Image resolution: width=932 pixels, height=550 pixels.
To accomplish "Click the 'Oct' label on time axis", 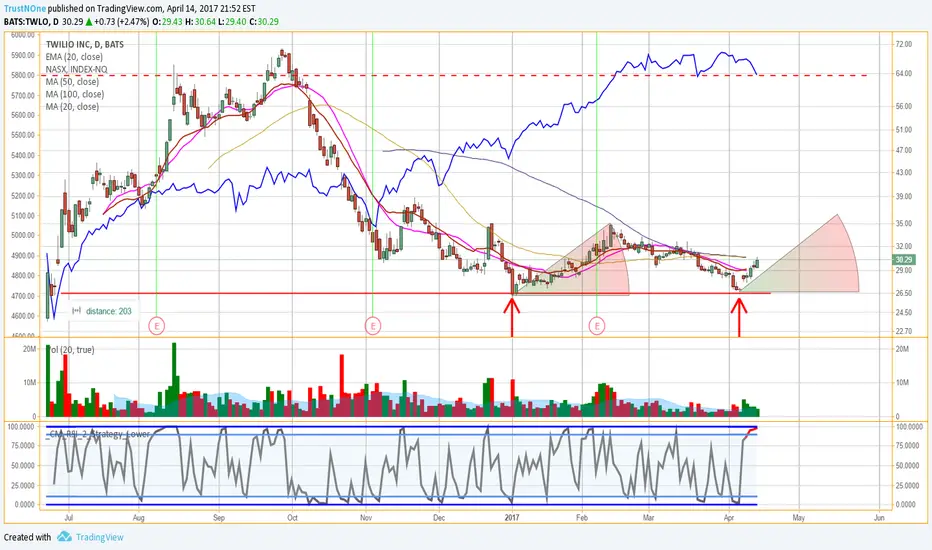I will (x=292, y=518).
